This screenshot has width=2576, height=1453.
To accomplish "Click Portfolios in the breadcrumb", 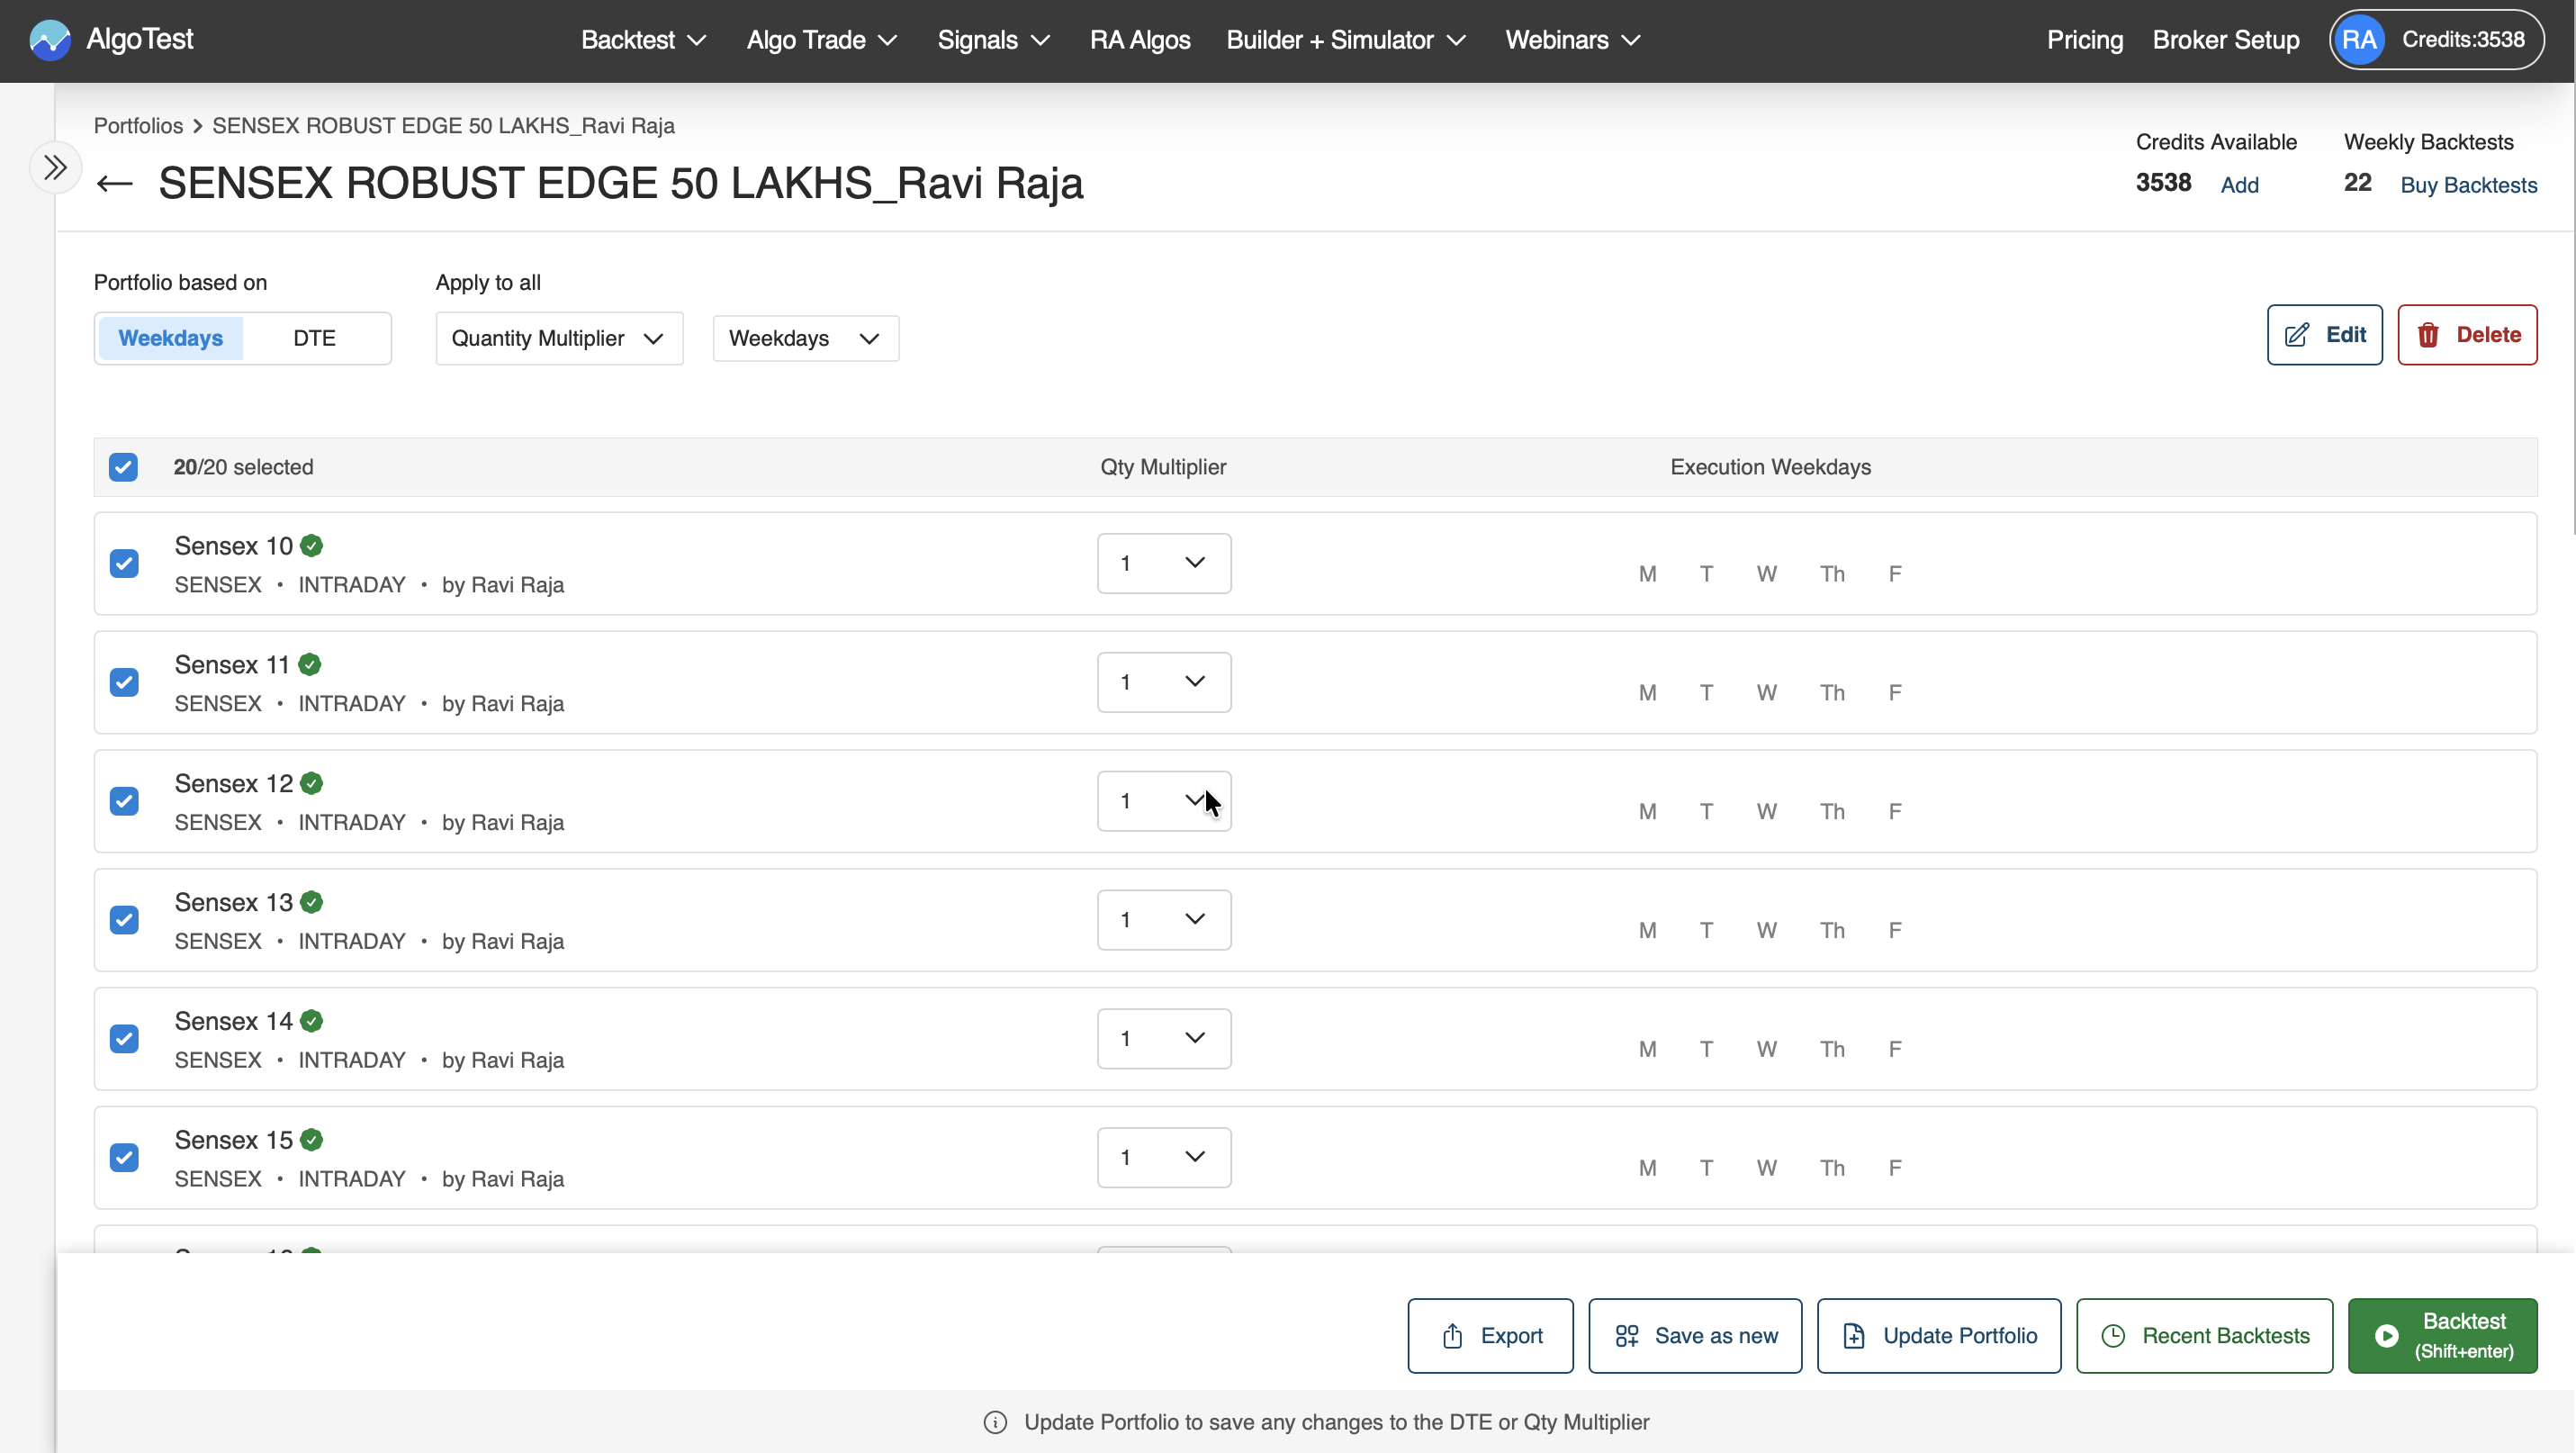I will (x=138, y=126).
